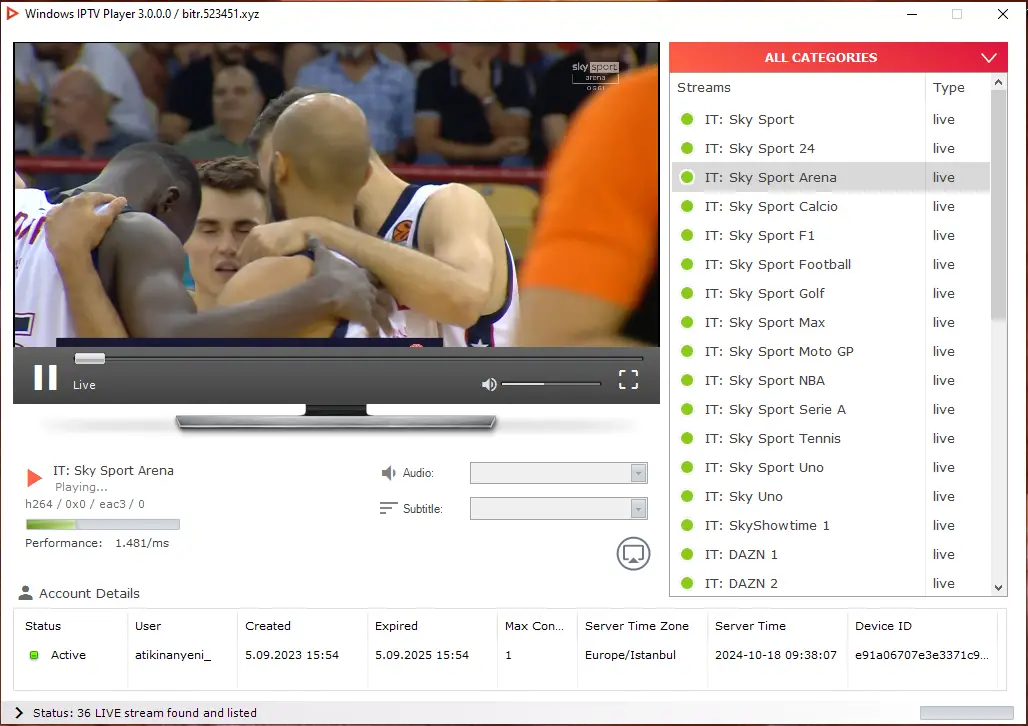Click the Streams column header
The width and height of the screenshot is (1028, 726).
point(798,88)
